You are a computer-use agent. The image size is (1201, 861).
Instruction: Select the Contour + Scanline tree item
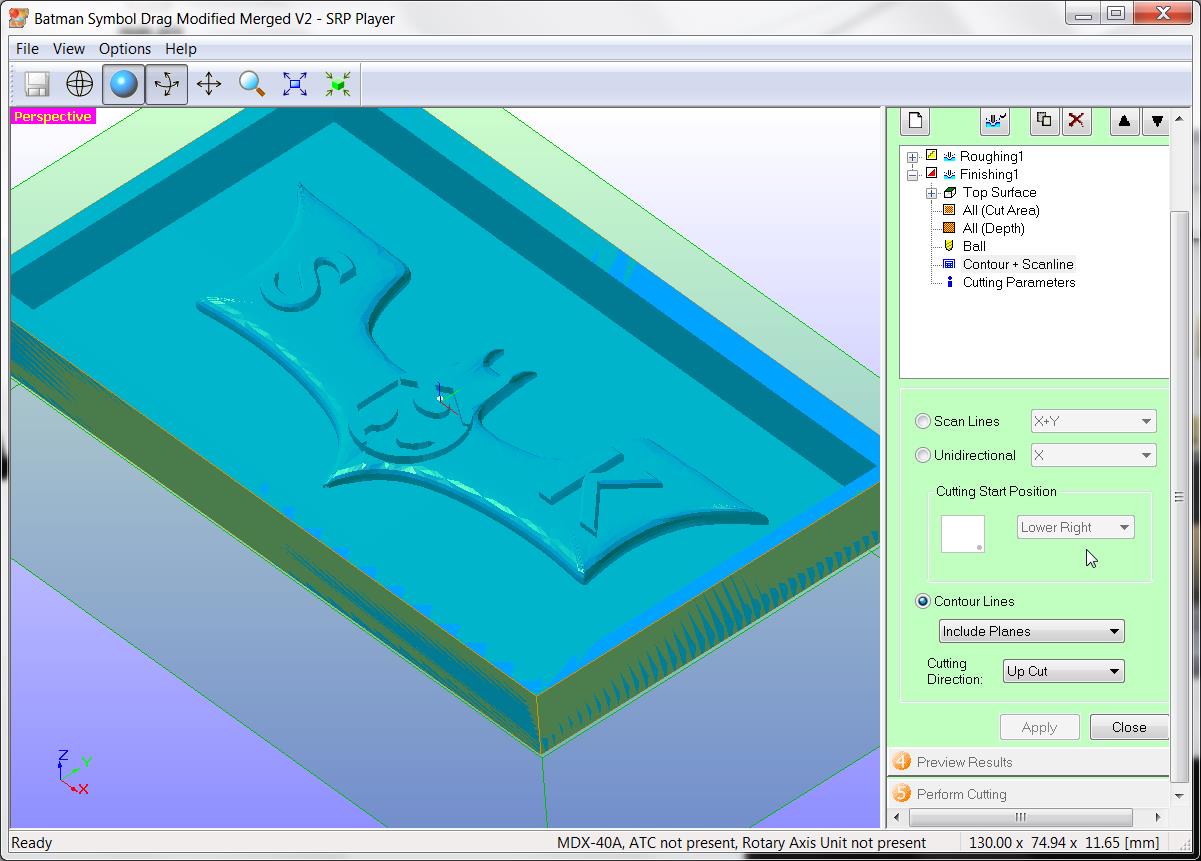(x=1018, y=264)
